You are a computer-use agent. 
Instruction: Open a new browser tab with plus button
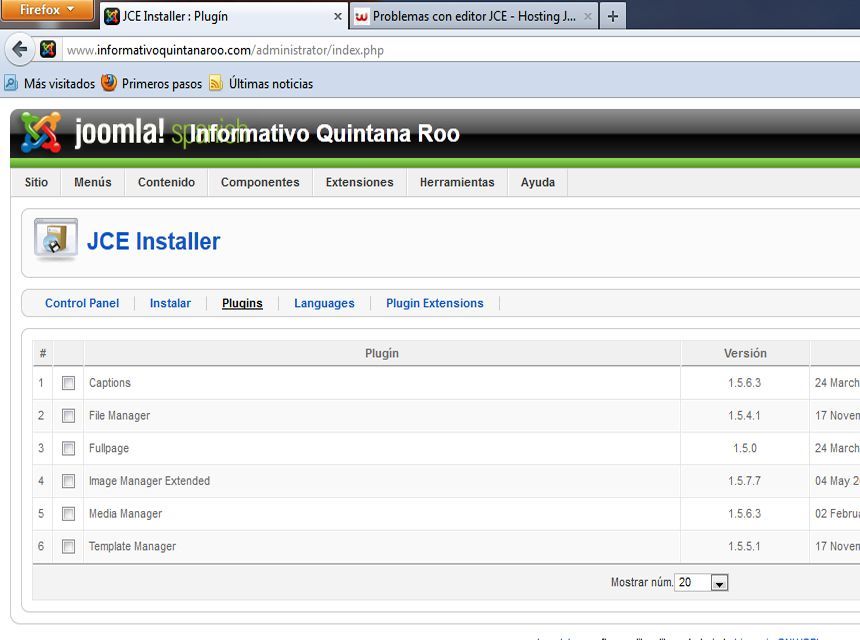coord(613,16)
